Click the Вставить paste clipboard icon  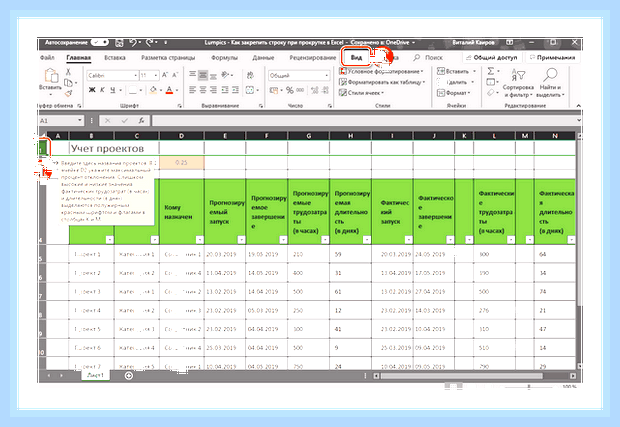51,76
